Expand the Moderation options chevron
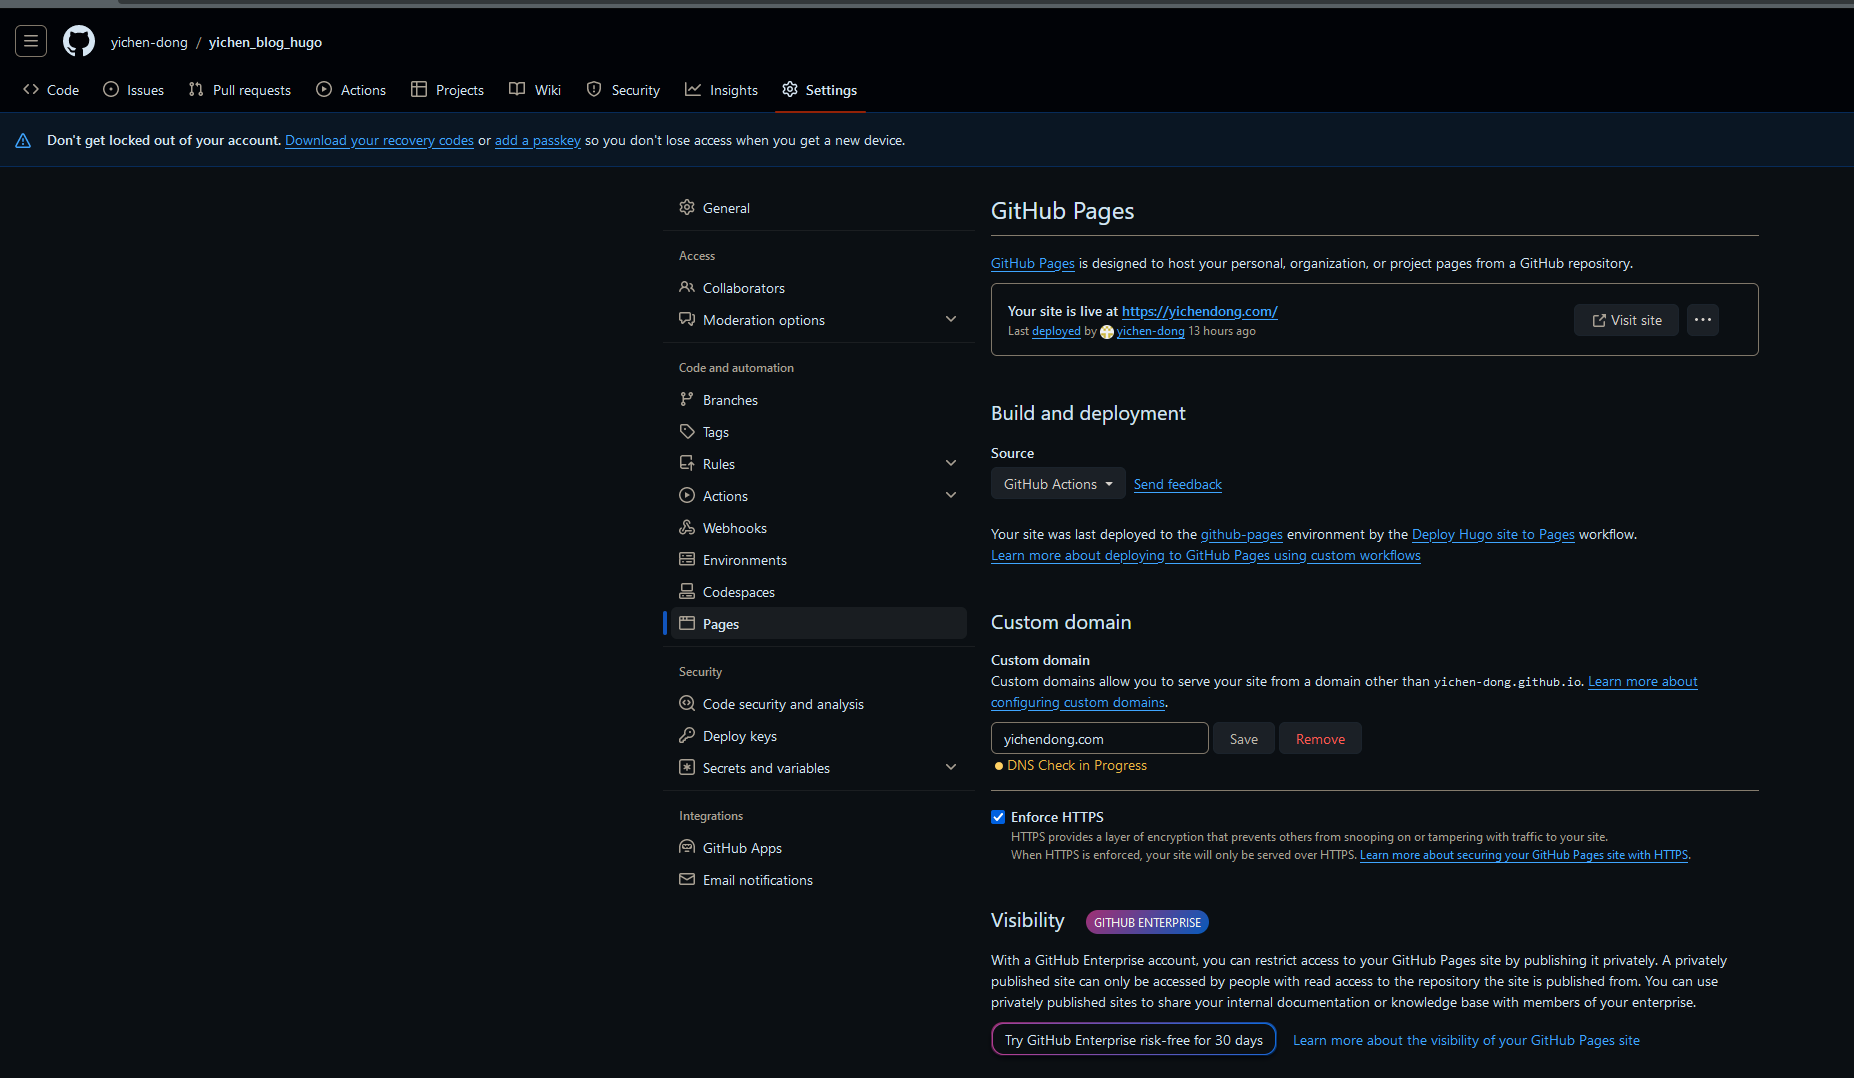This screenshot has height=1078, width=1854. point(951,319)
